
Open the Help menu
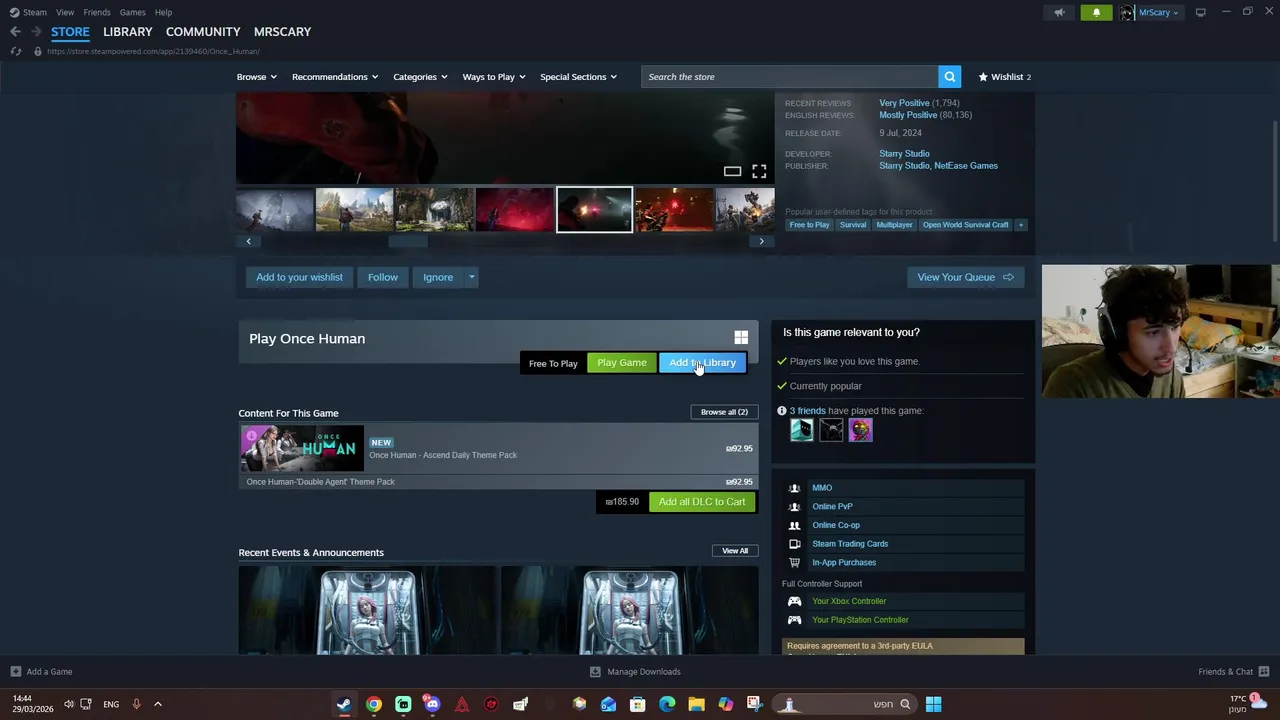click(x=163, y=12)
